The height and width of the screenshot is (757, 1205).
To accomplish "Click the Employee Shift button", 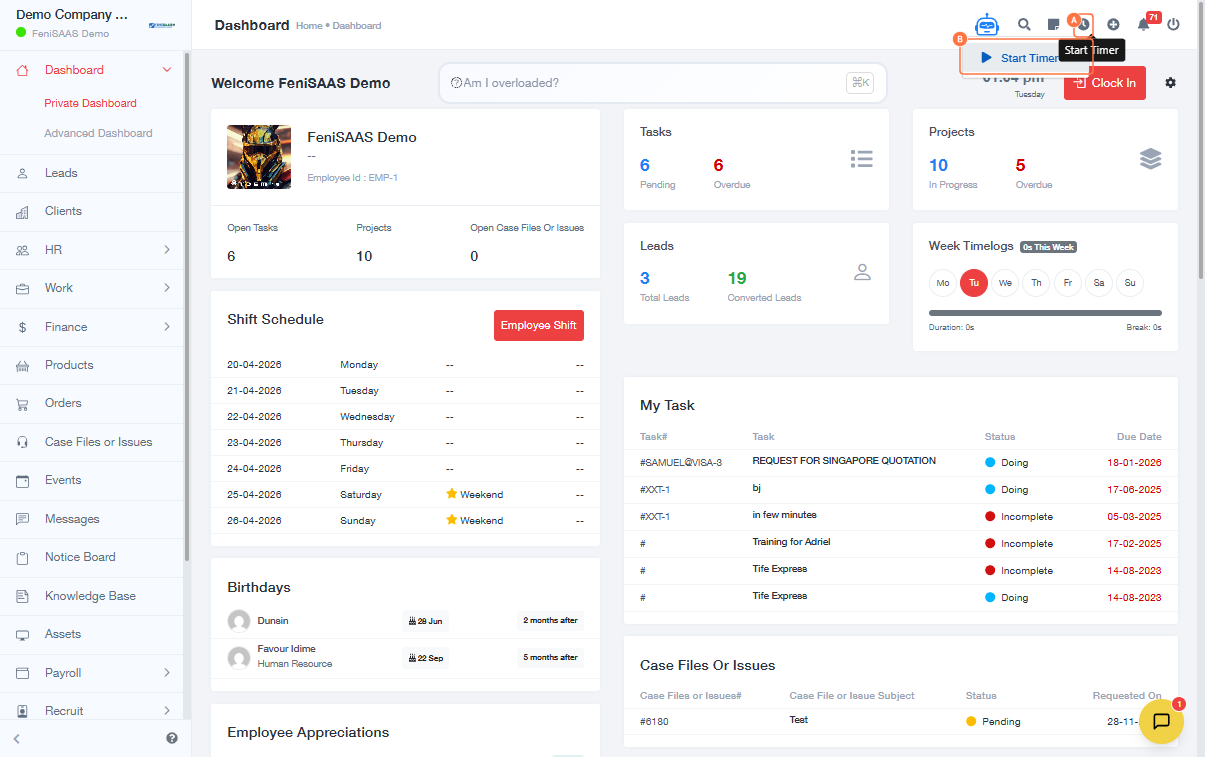I will 538,325.
